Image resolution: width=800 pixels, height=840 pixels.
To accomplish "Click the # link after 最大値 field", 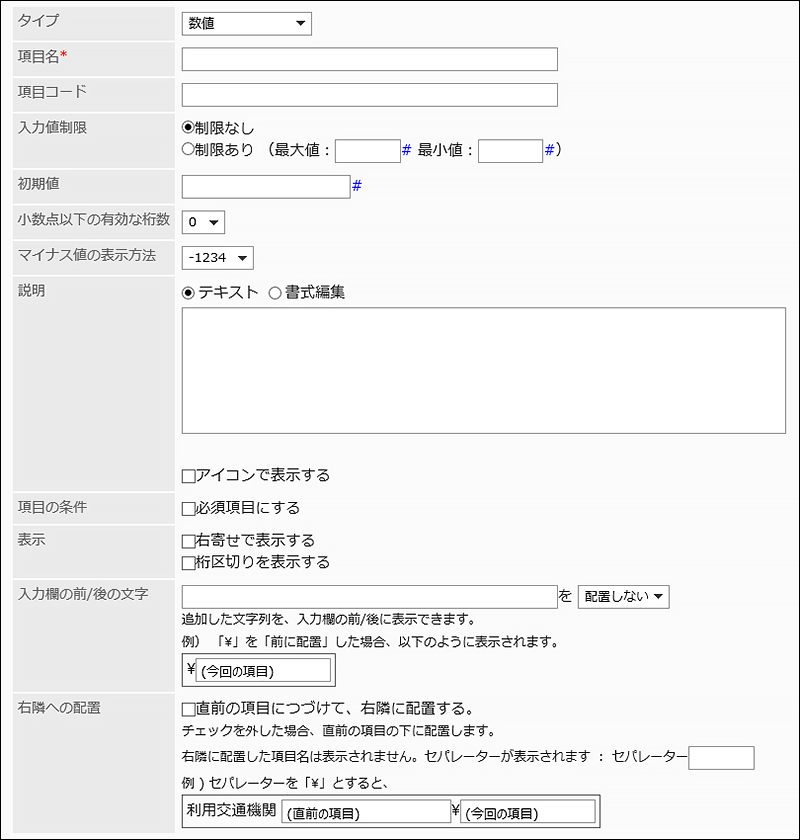I will click(406, 150).
